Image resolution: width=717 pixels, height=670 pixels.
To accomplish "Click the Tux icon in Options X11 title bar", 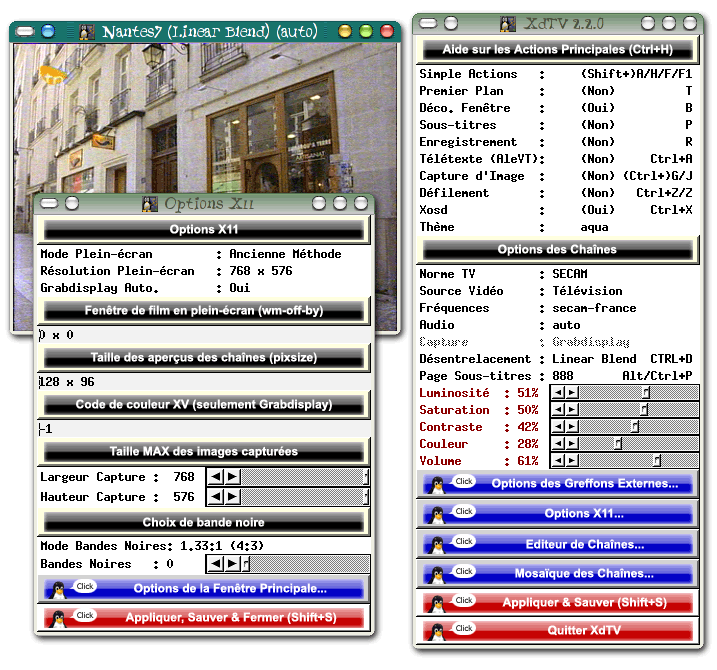I will [150, 204].
